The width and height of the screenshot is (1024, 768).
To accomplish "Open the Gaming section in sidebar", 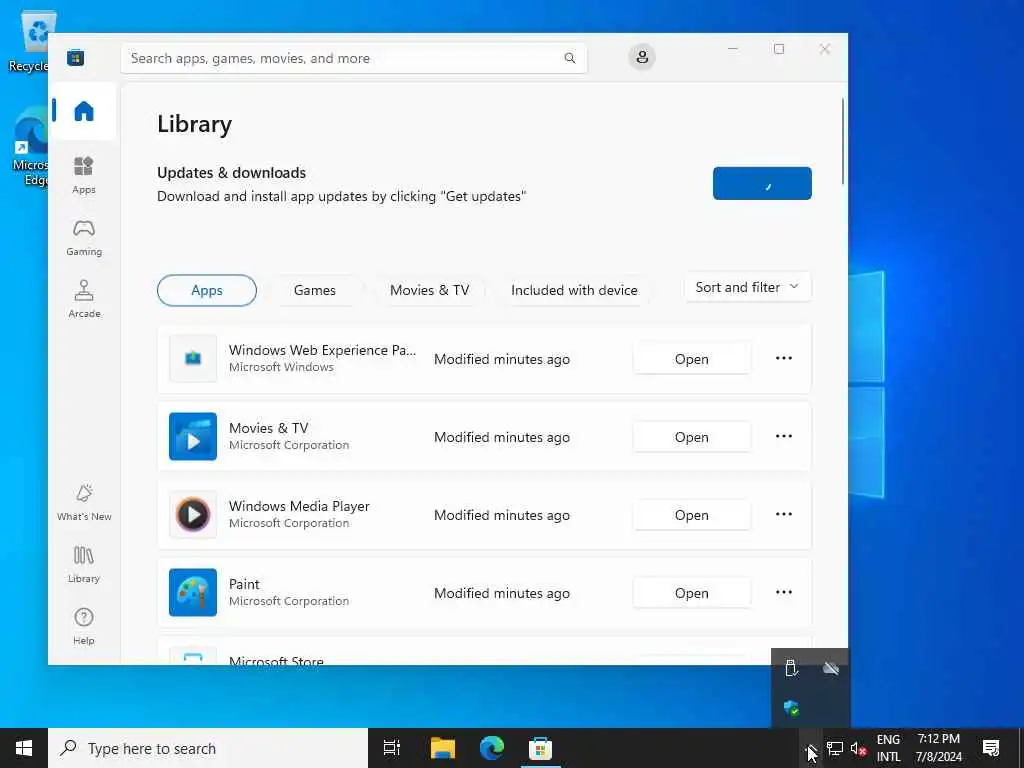I will point(84,237).
